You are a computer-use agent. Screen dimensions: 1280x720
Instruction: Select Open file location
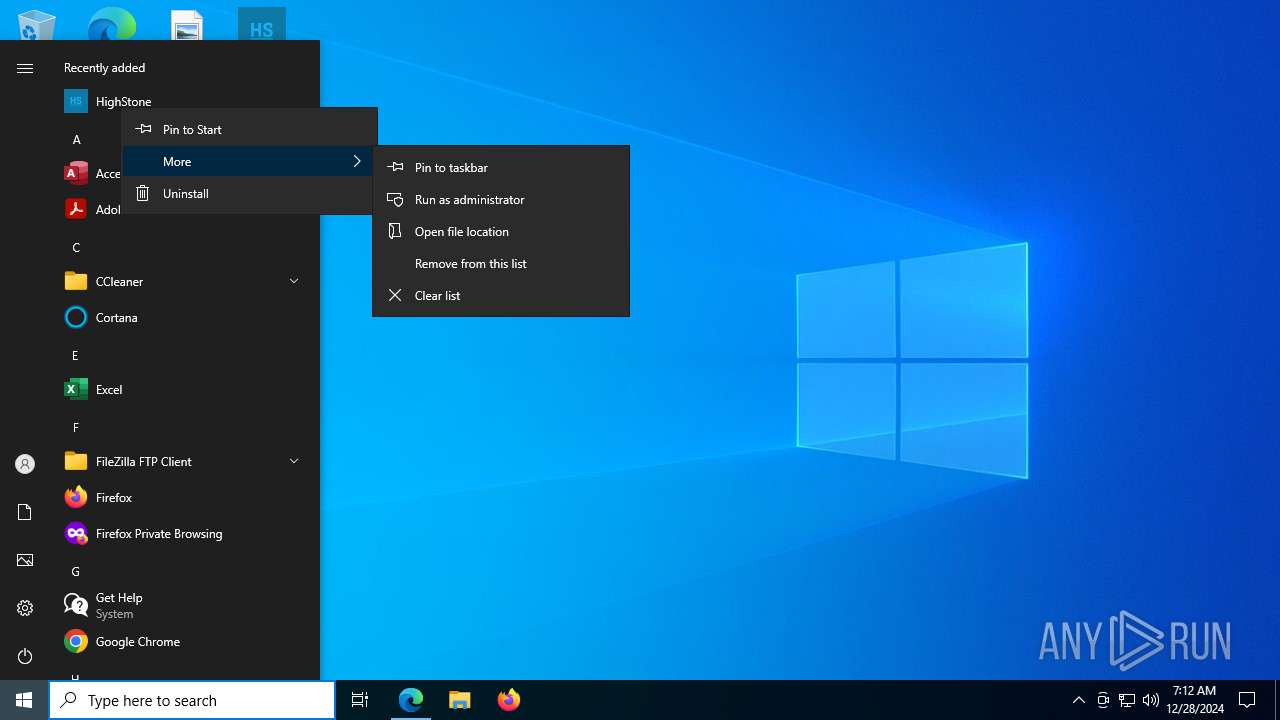click(x=501, y=231)
